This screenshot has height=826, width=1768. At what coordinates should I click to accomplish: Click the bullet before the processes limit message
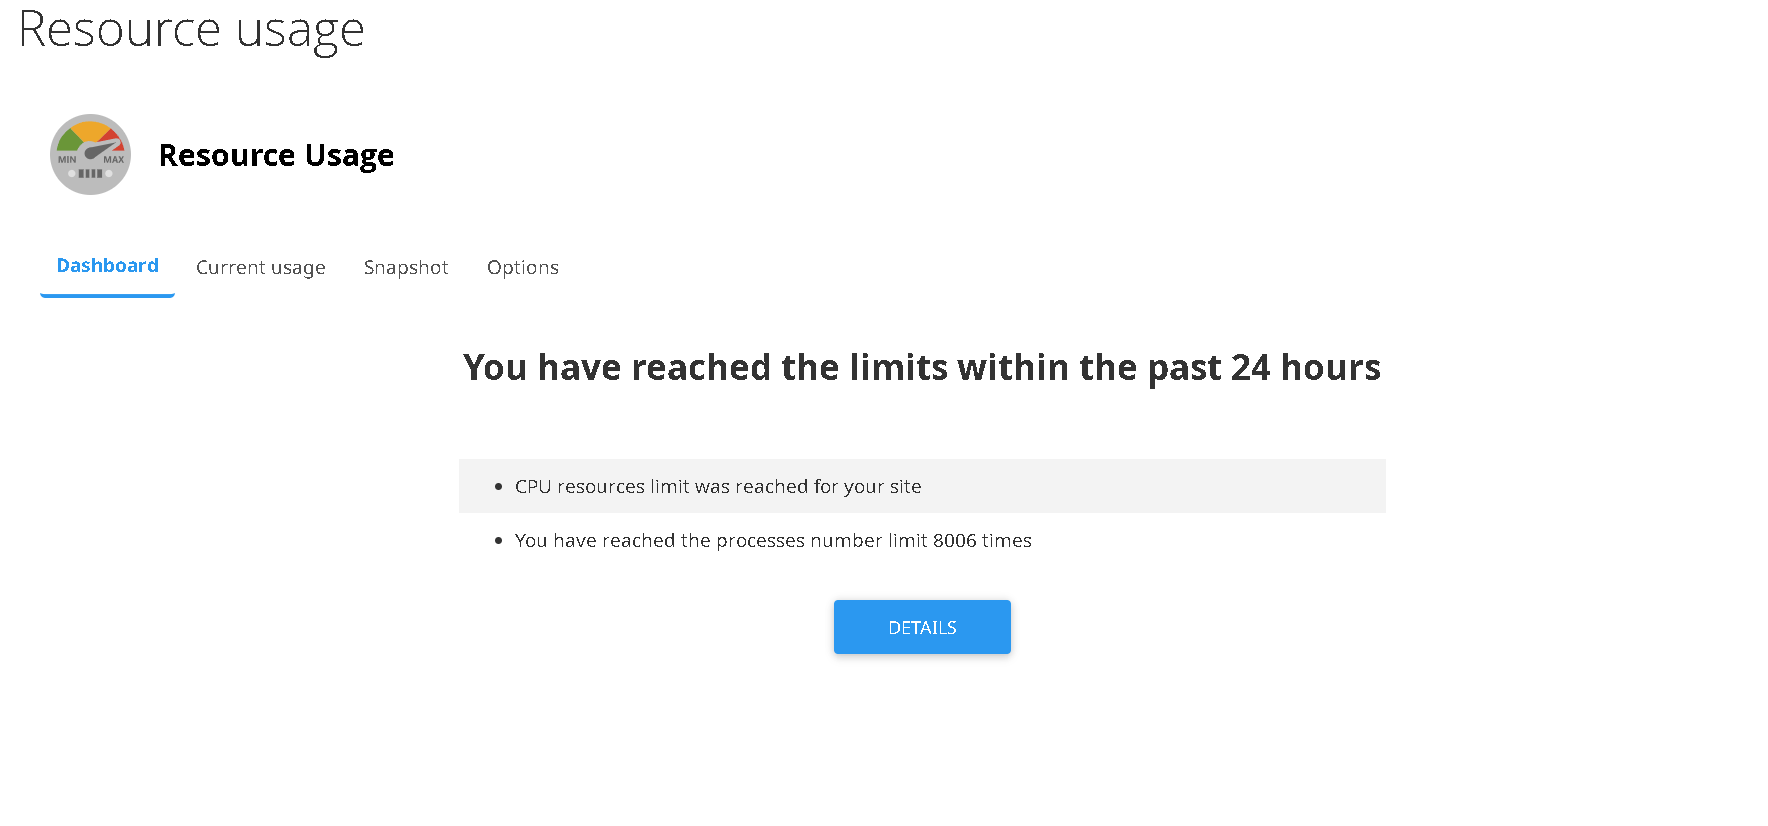click(498, 541)
